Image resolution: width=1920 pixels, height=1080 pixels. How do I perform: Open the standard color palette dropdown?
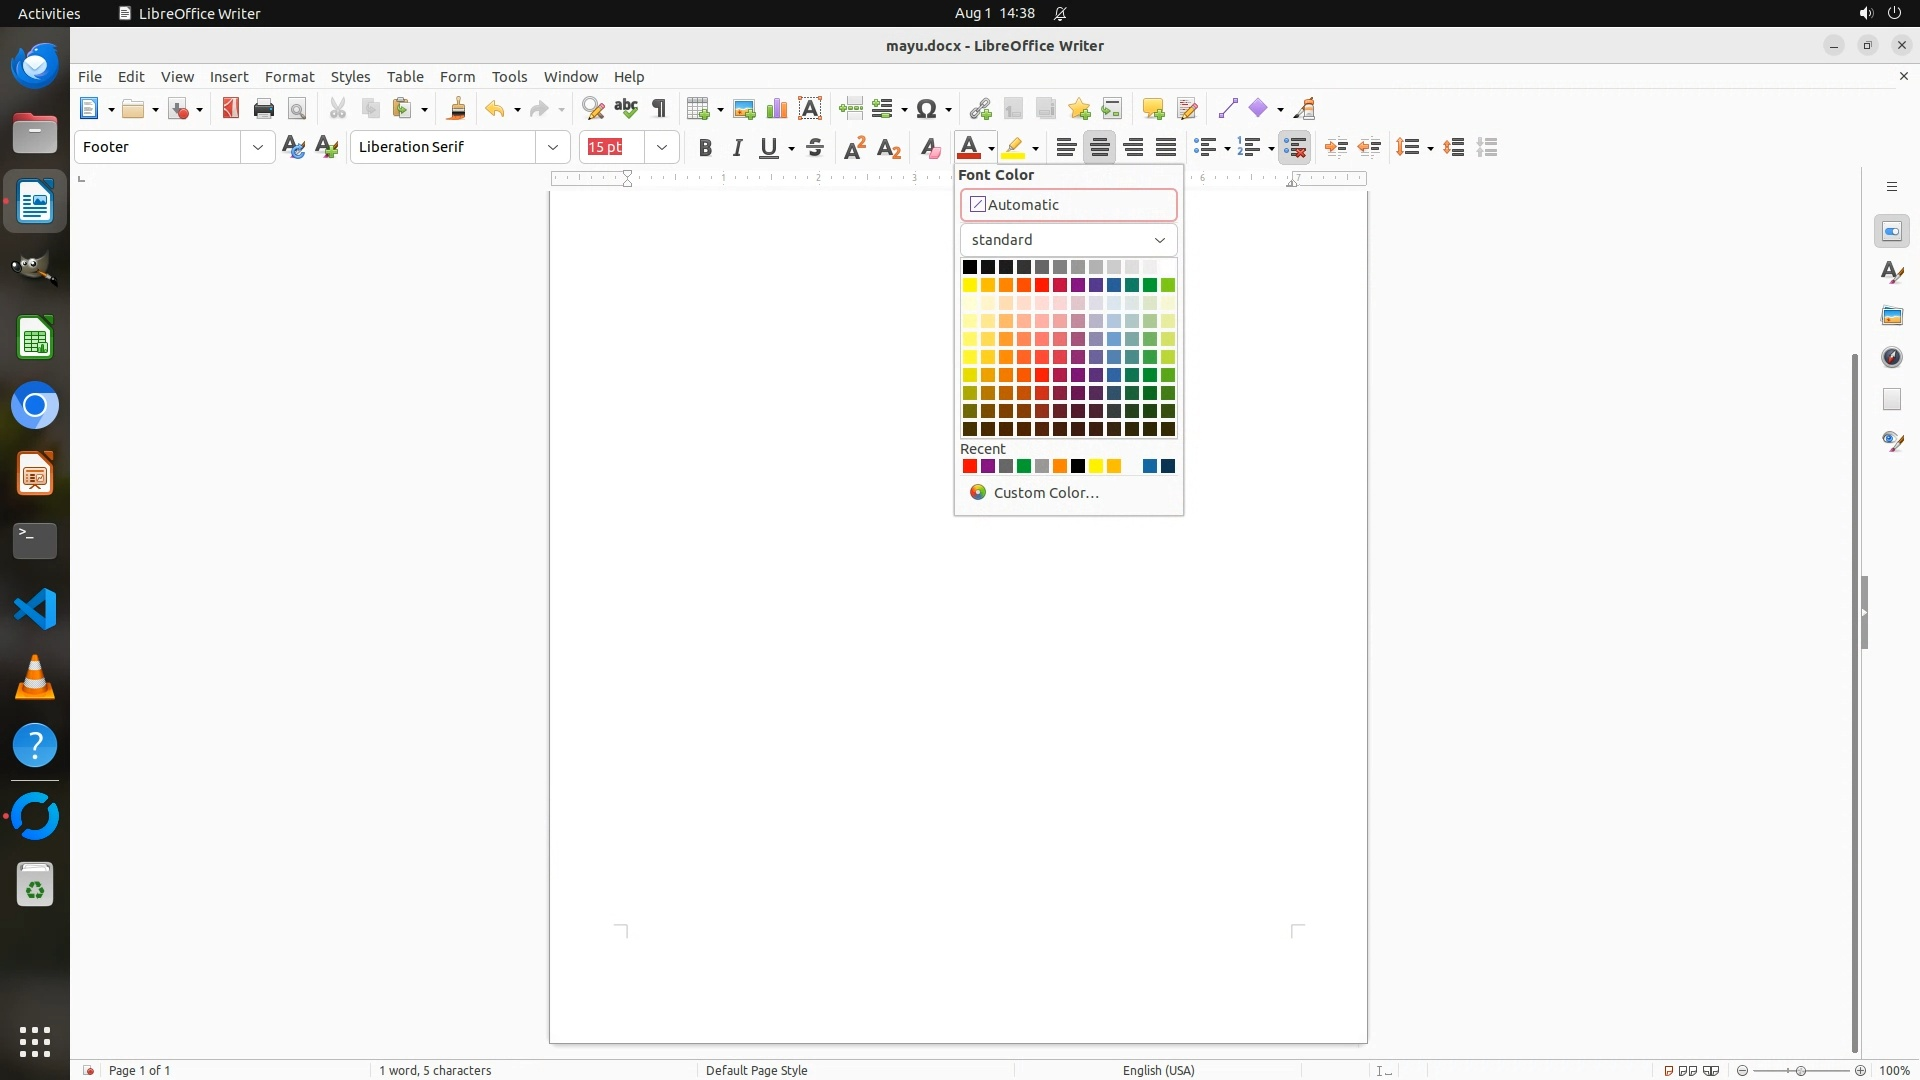pyautogui.click(x=1068, y=240)
